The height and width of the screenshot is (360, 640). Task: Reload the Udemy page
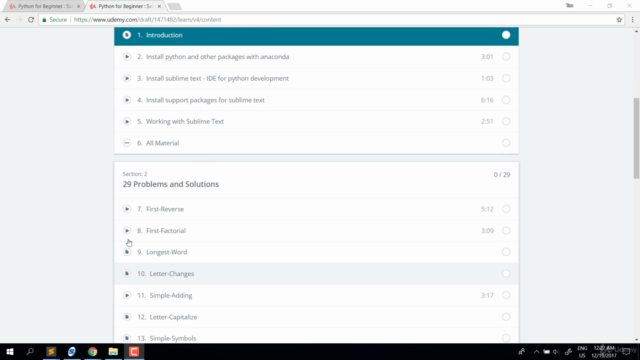coord(31,20)
